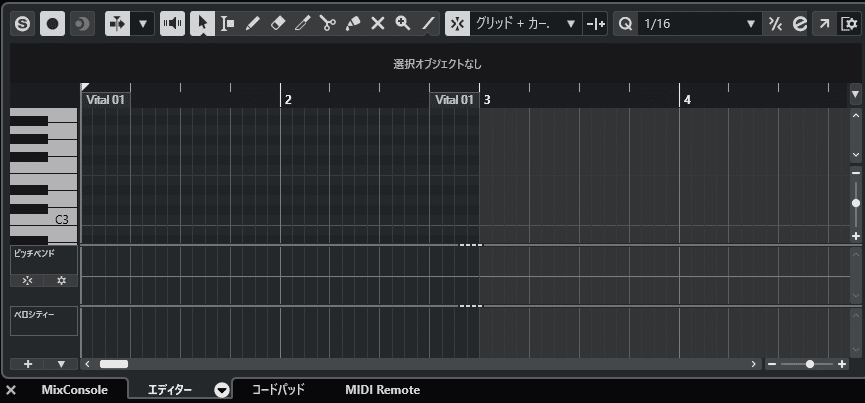This screenshot has height=403, width=865.
Task: Close the lower zone with X
Action: pos(10,390)
